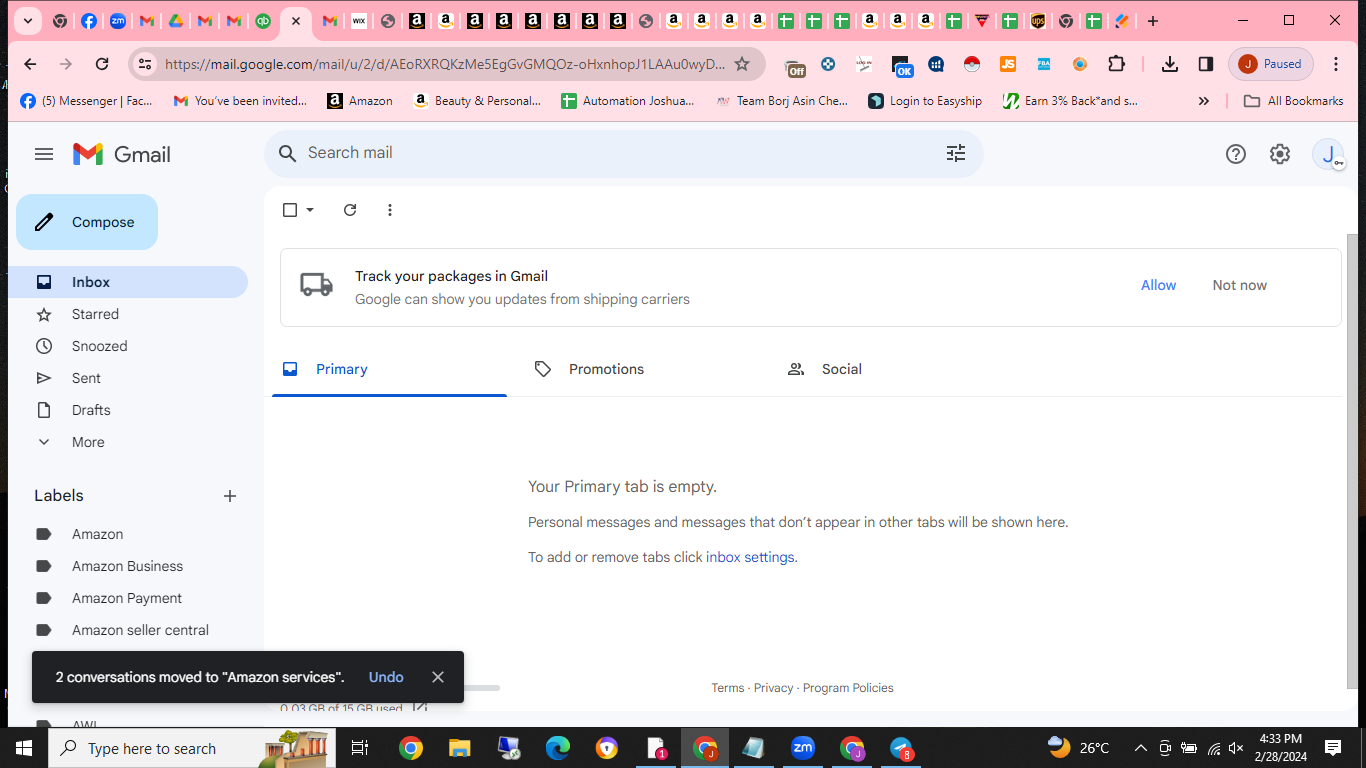Open Gmail Support help icon

1236,154
